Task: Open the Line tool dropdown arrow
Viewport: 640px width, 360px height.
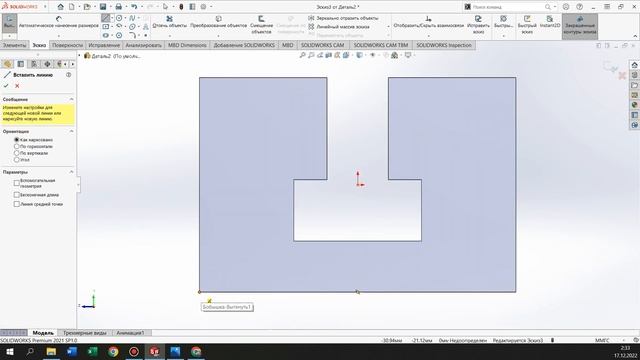Action: click(113, 18)
